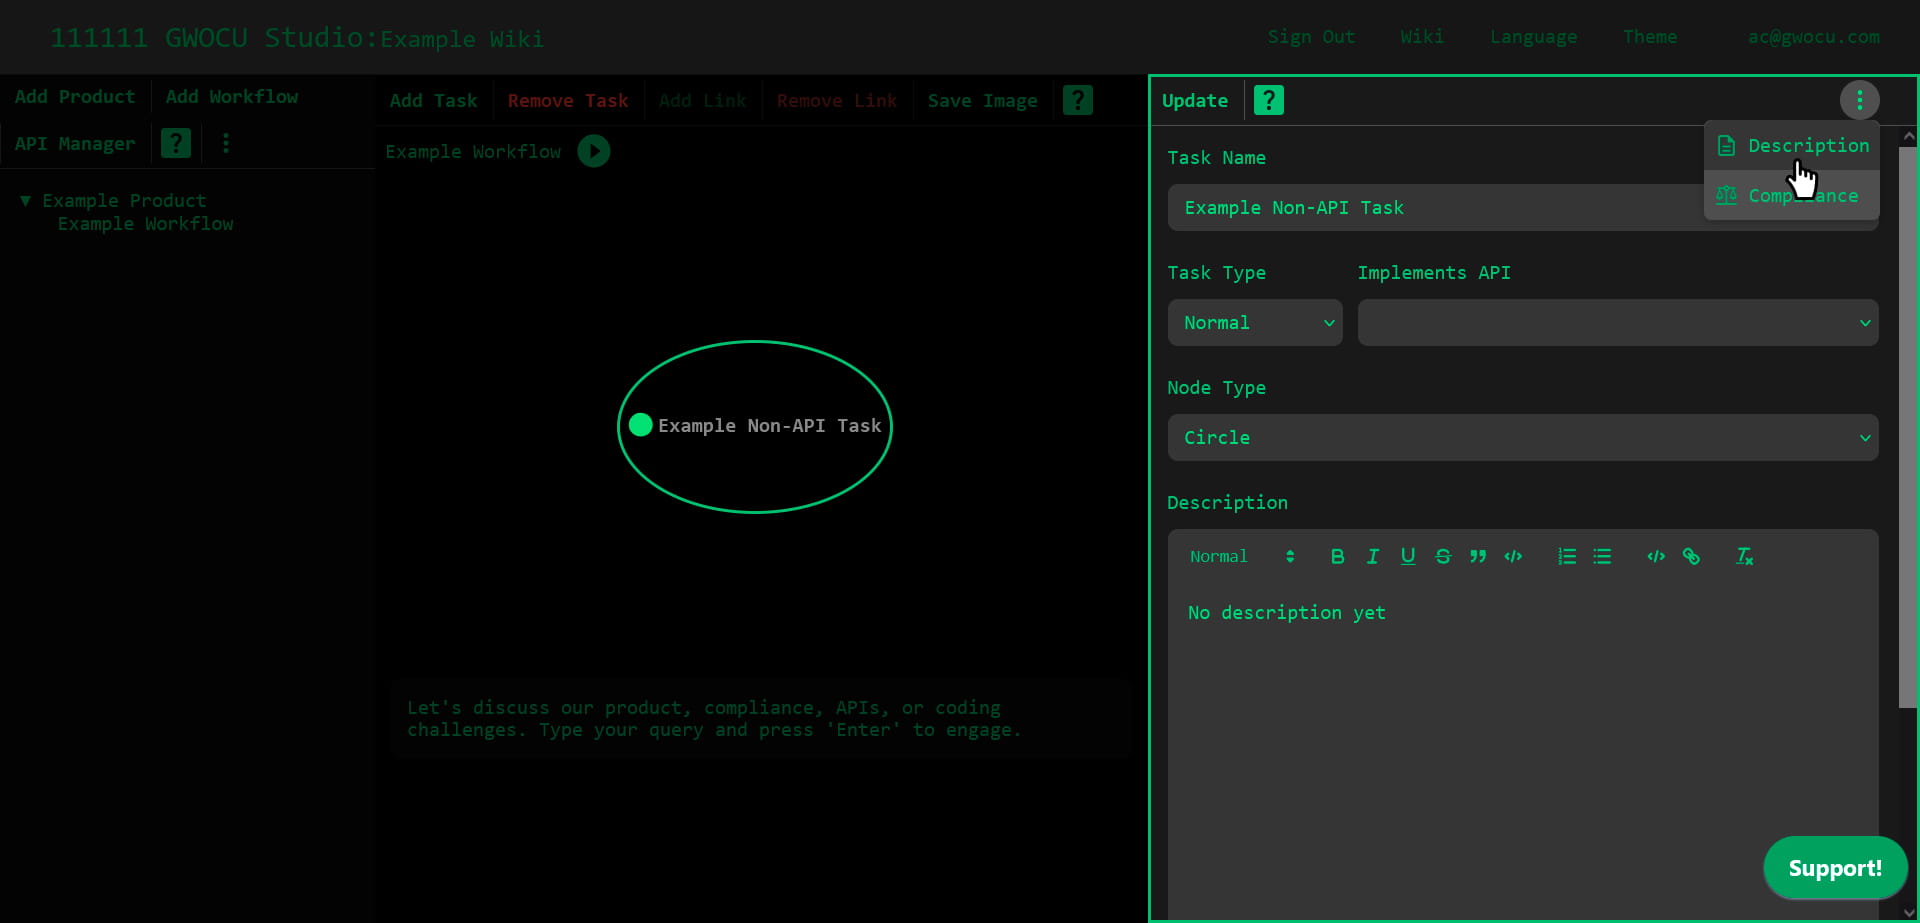Click Add Workflow
This screenshot has width=1920, height=923.
[x=232, y=97]
